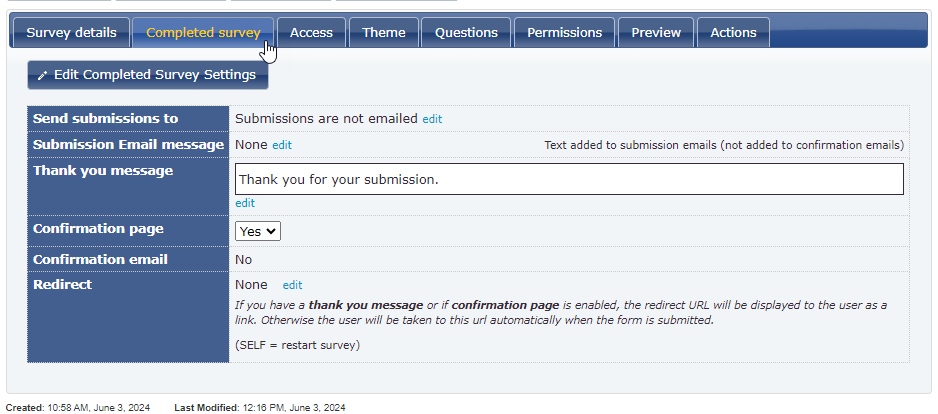The image size is (938, 414).
Task: Click the Thank you message text box
Action: click(x=569, y=179)
